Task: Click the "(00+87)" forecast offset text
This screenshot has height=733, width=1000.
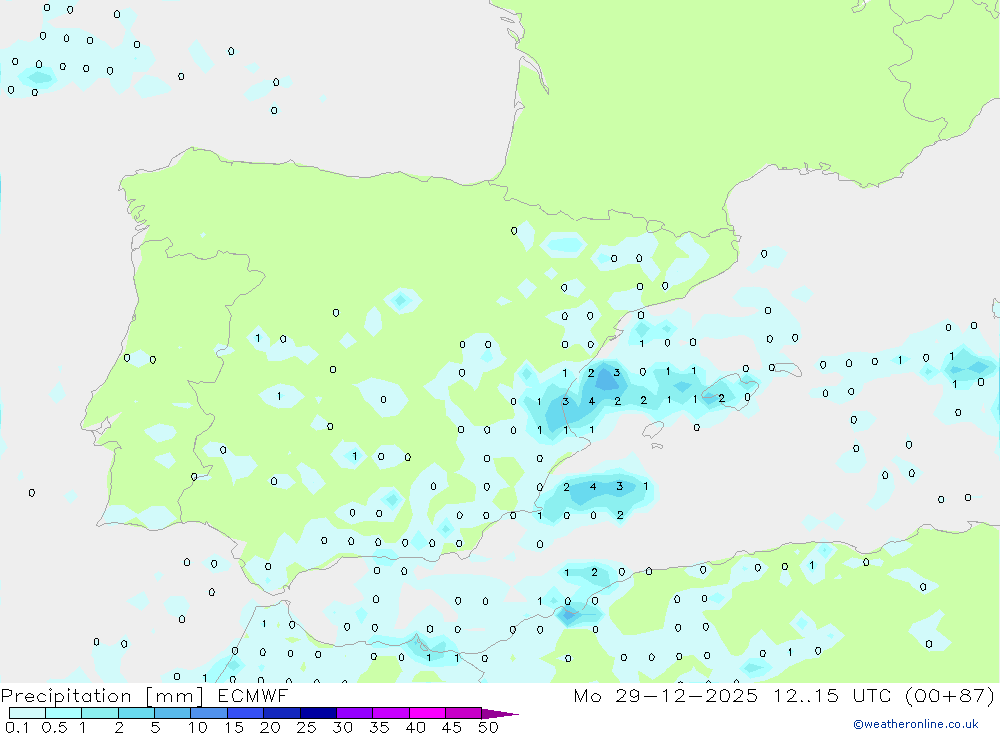Action: tap(950, 696)
